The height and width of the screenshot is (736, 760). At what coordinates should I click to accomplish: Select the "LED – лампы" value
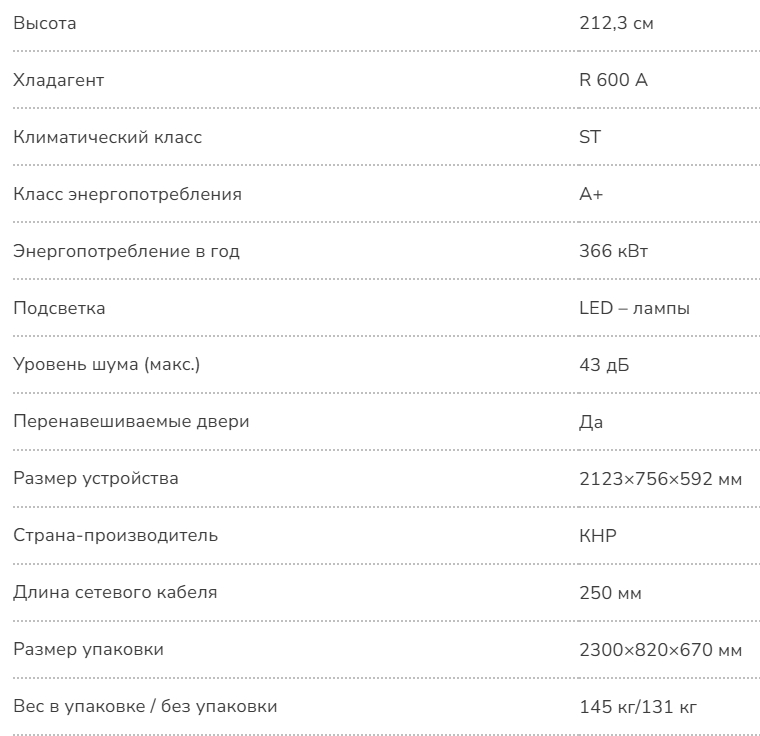(x=634, y=308)
